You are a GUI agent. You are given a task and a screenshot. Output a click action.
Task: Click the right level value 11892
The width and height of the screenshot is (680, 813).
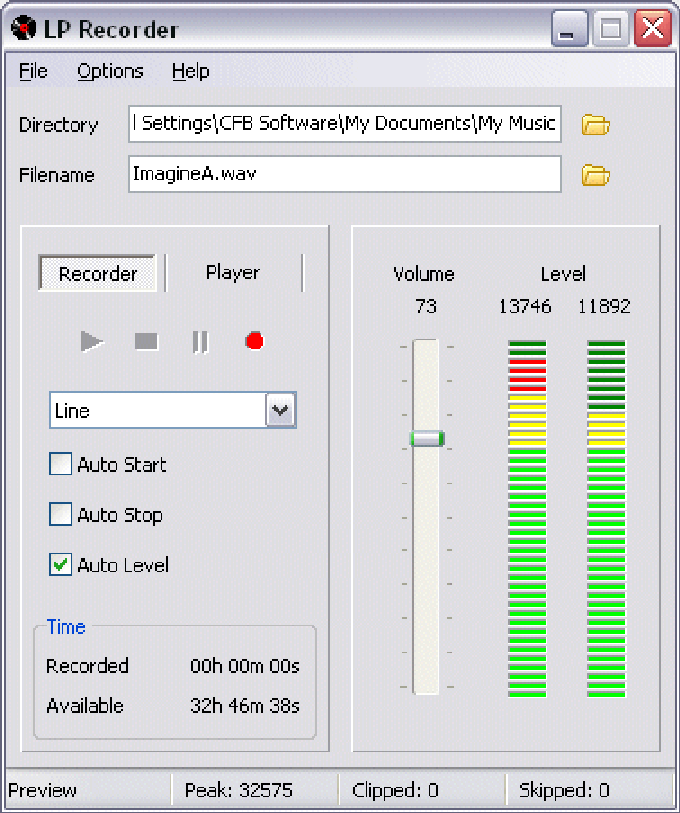click(604, 306)
